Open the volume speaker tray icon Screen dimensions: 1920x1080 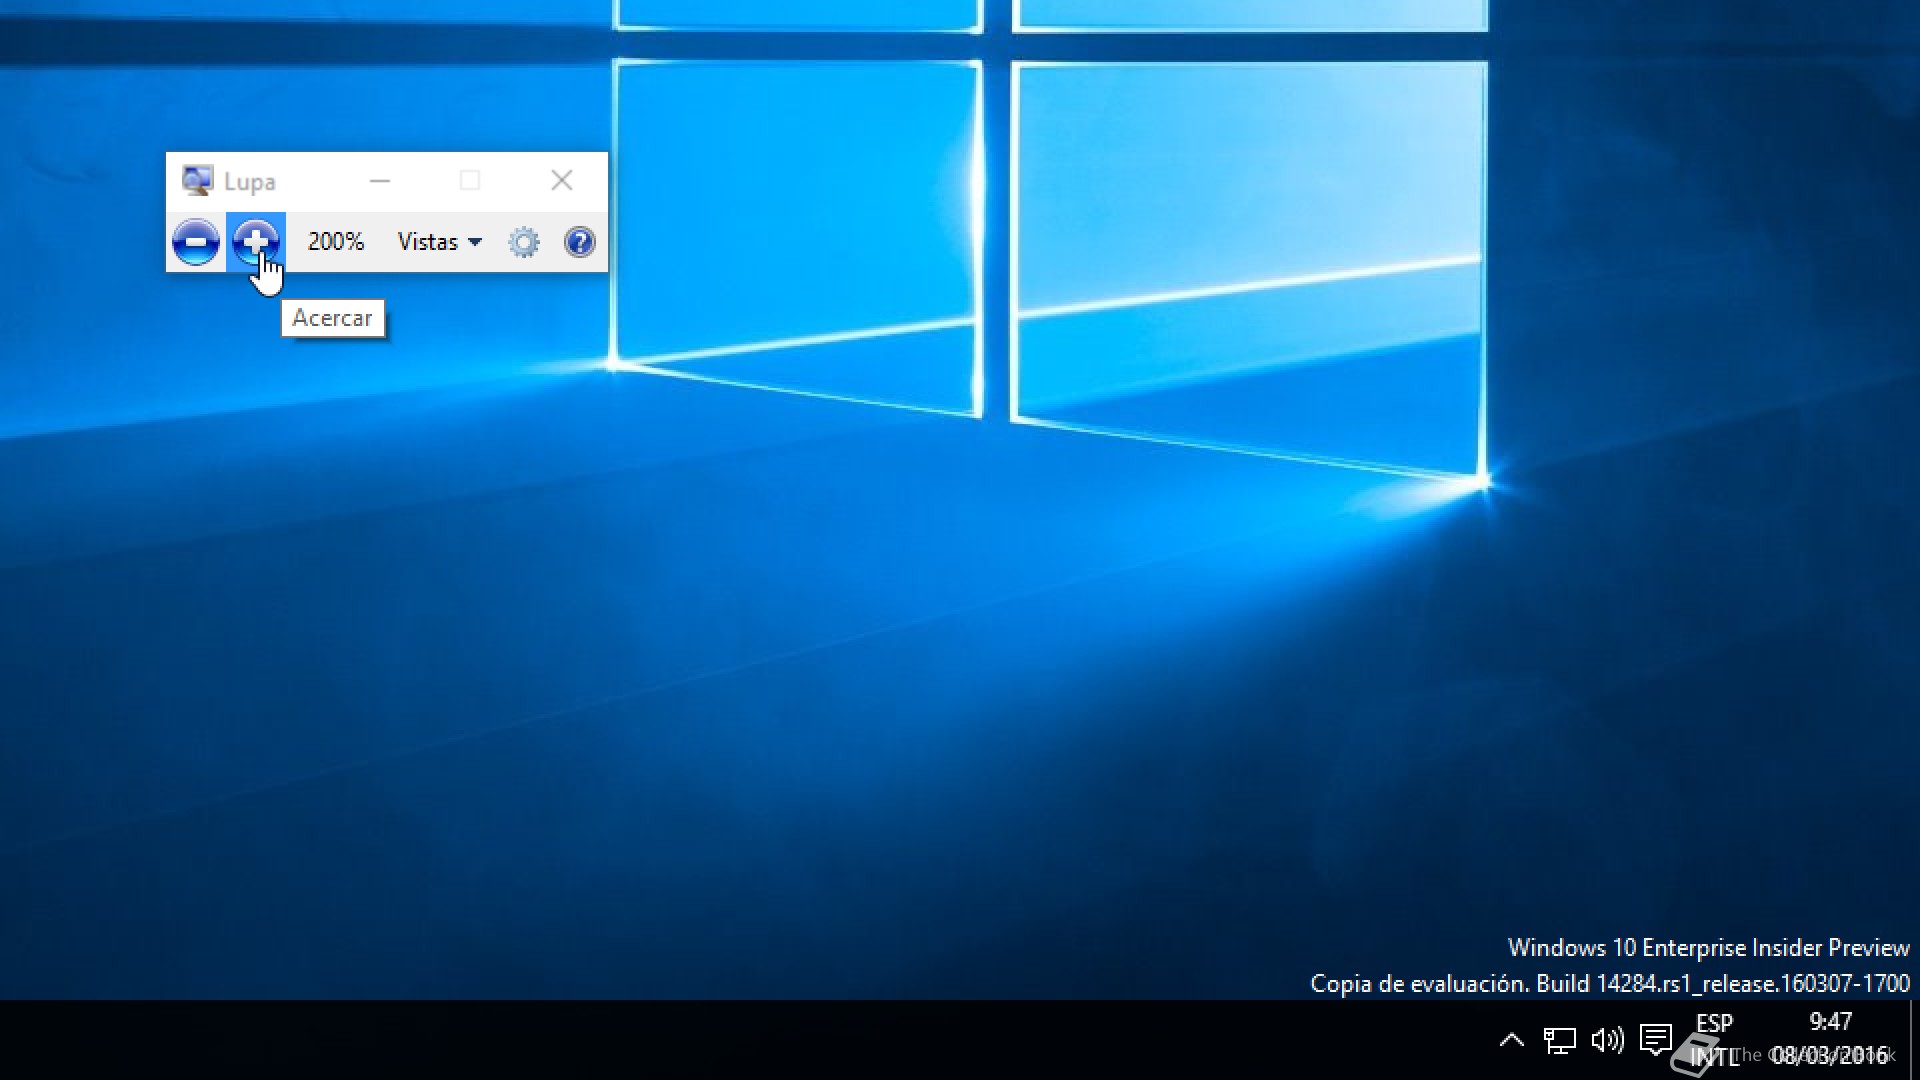coord(1607,1040)
